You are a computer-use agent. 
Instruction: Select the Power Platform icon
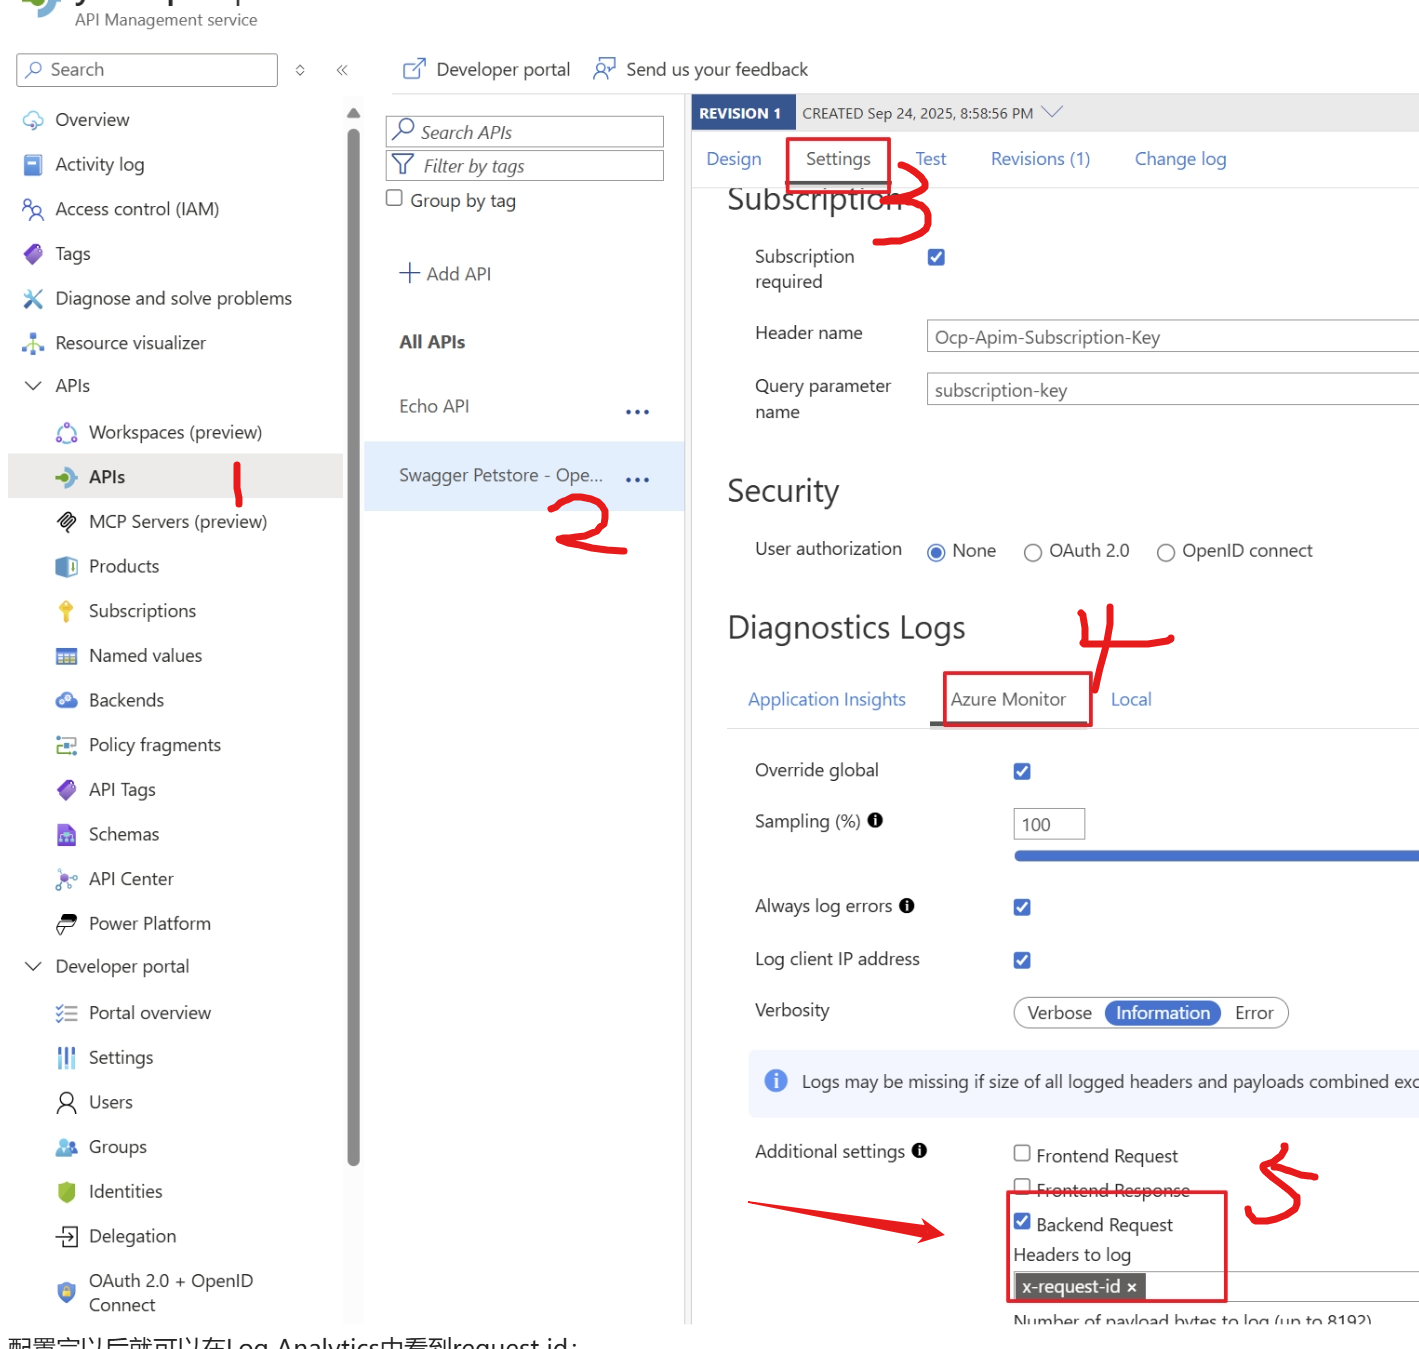67,924
